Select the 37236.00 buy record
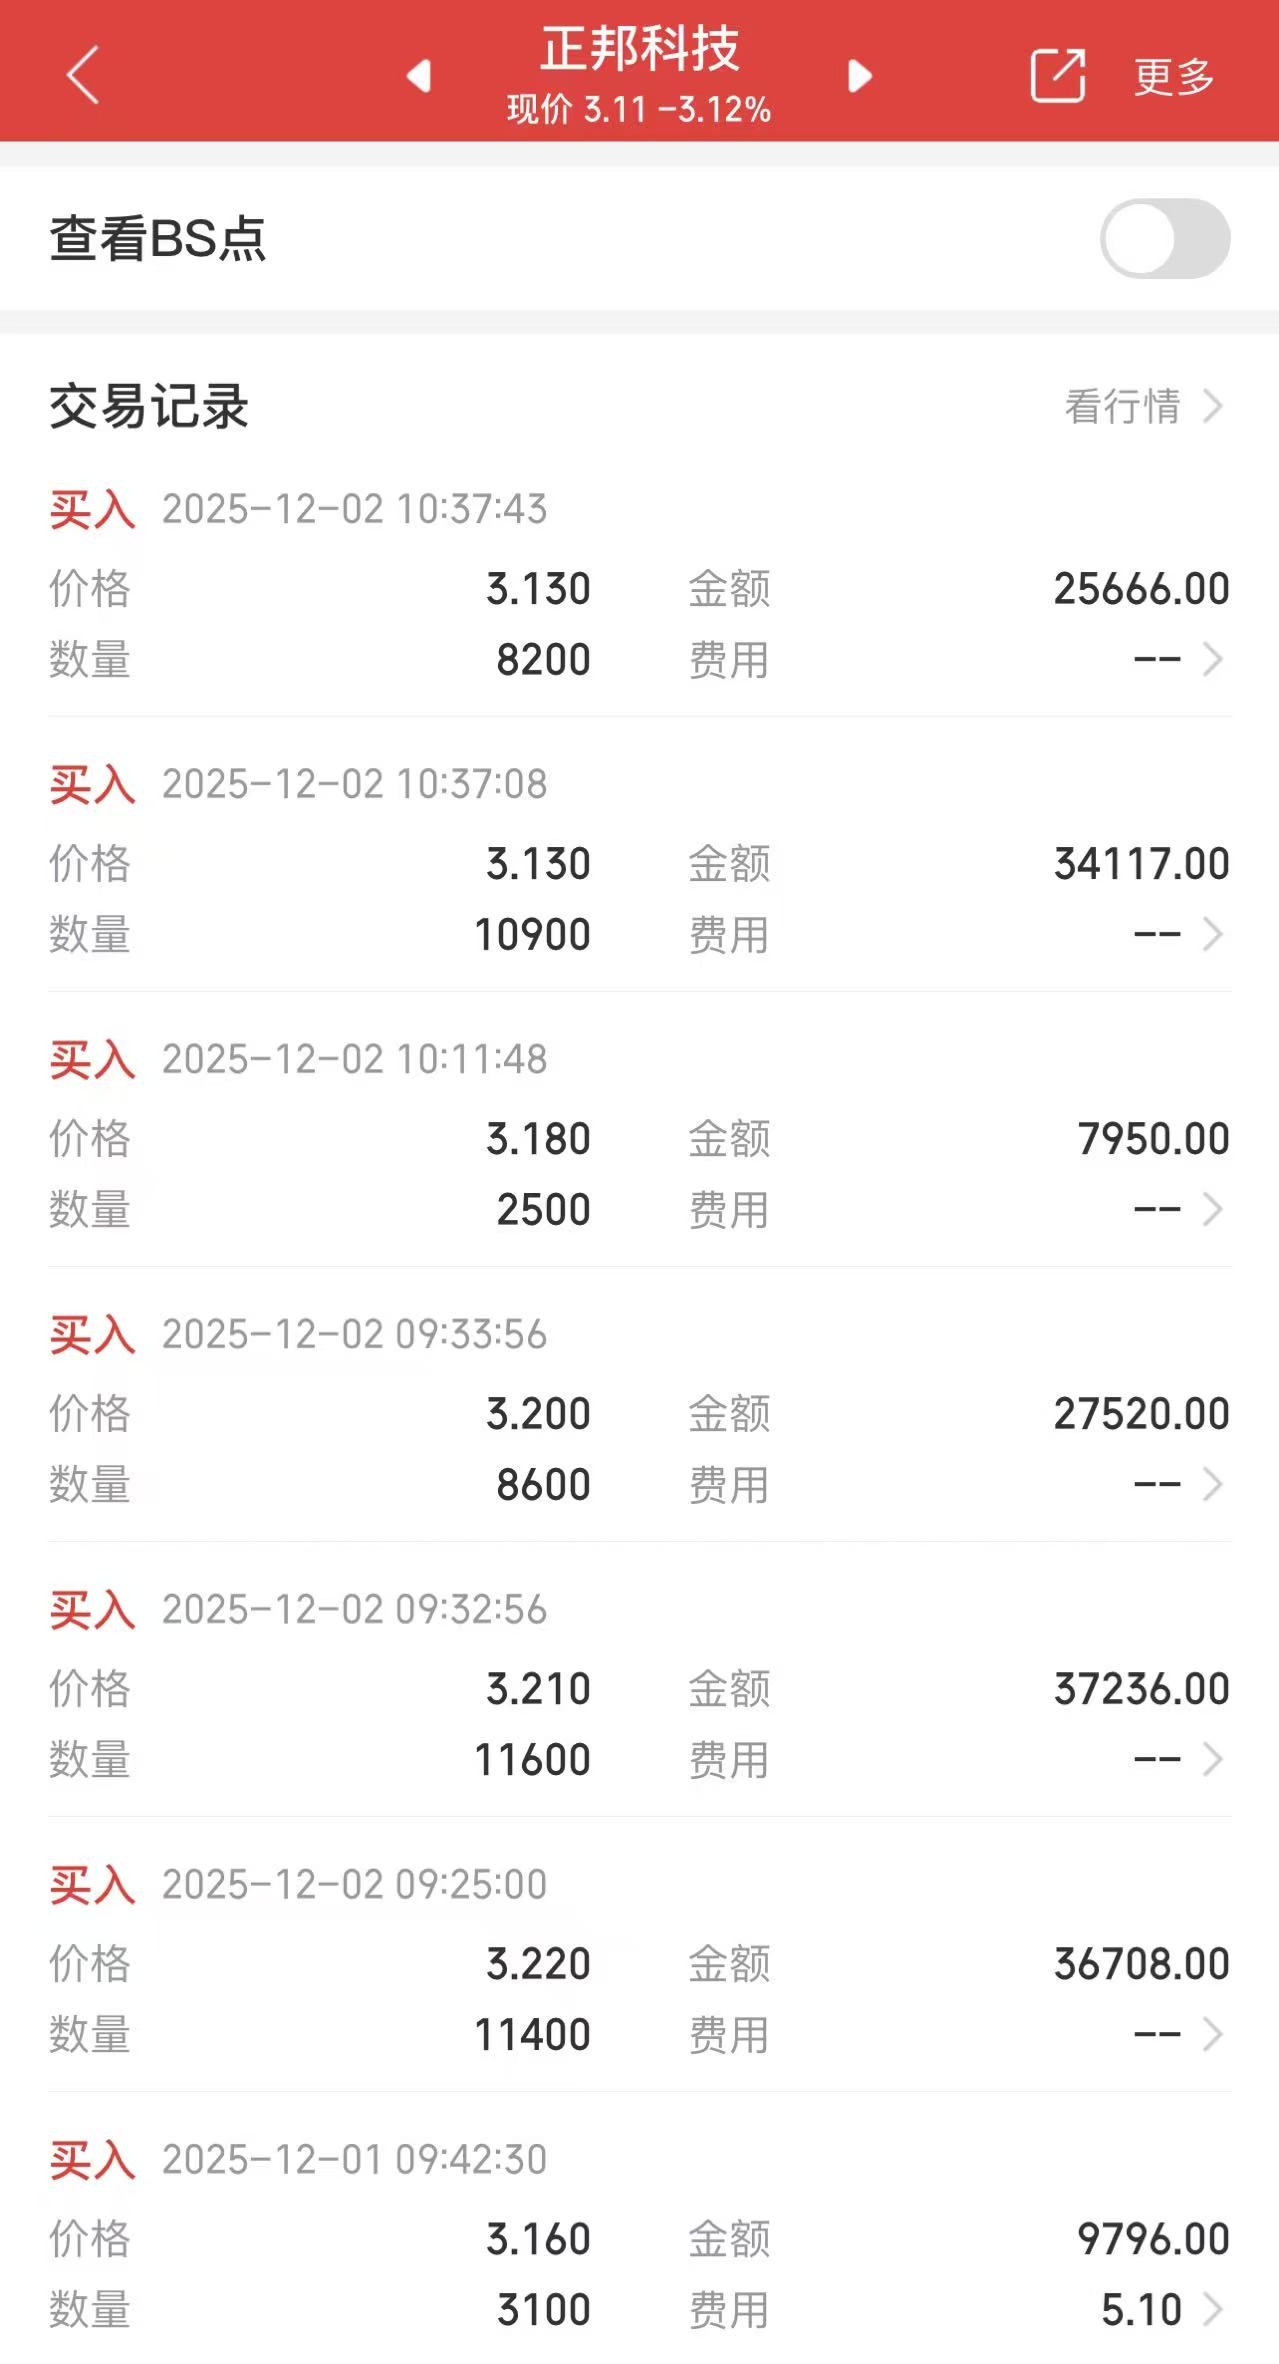 click(640, 1690)
